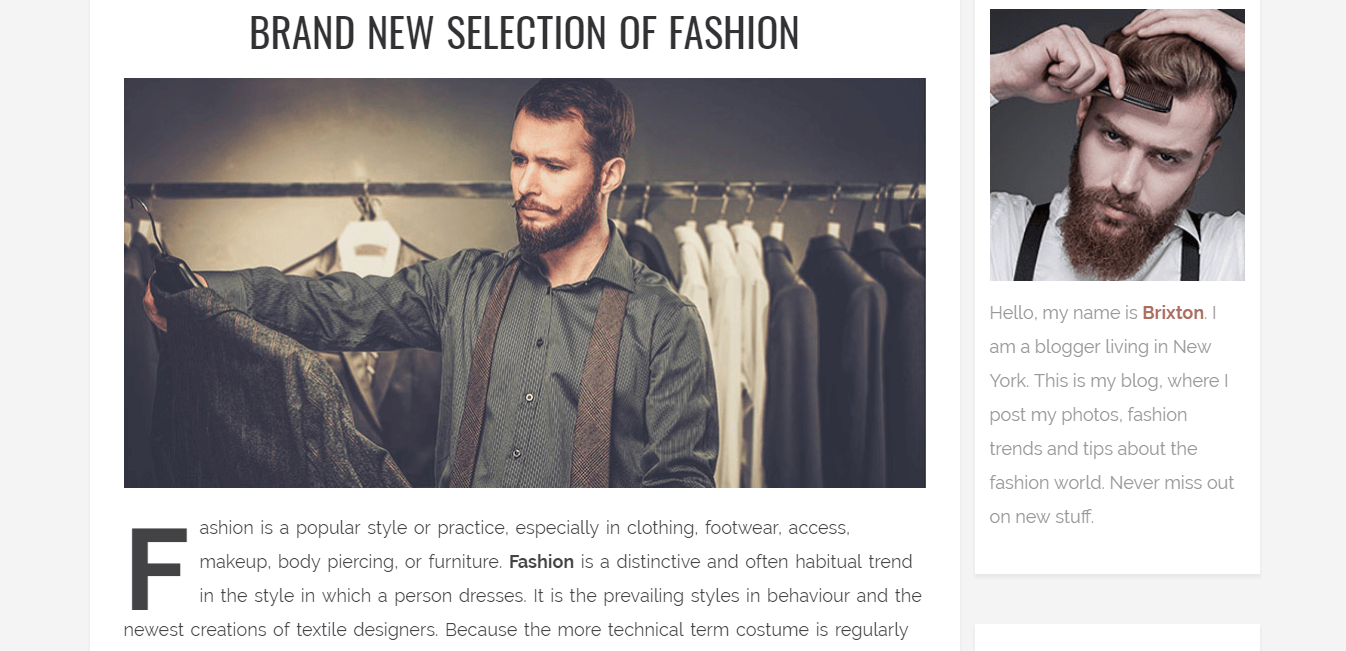Open the Brixton author link
This screenshot has height=651, width=1346.
[x=1172, y=313]
